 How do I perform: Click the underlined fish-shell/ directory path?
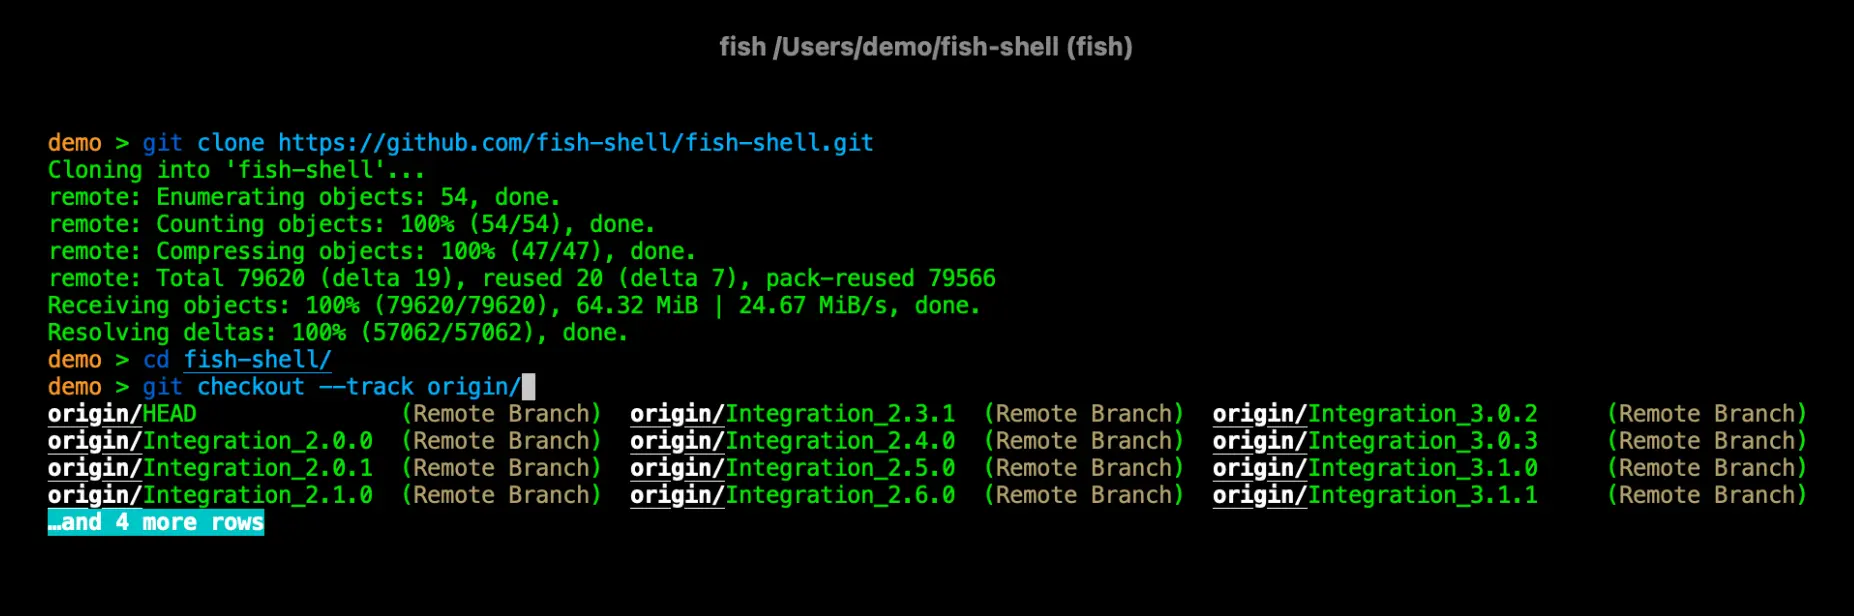tap(257, 360)
